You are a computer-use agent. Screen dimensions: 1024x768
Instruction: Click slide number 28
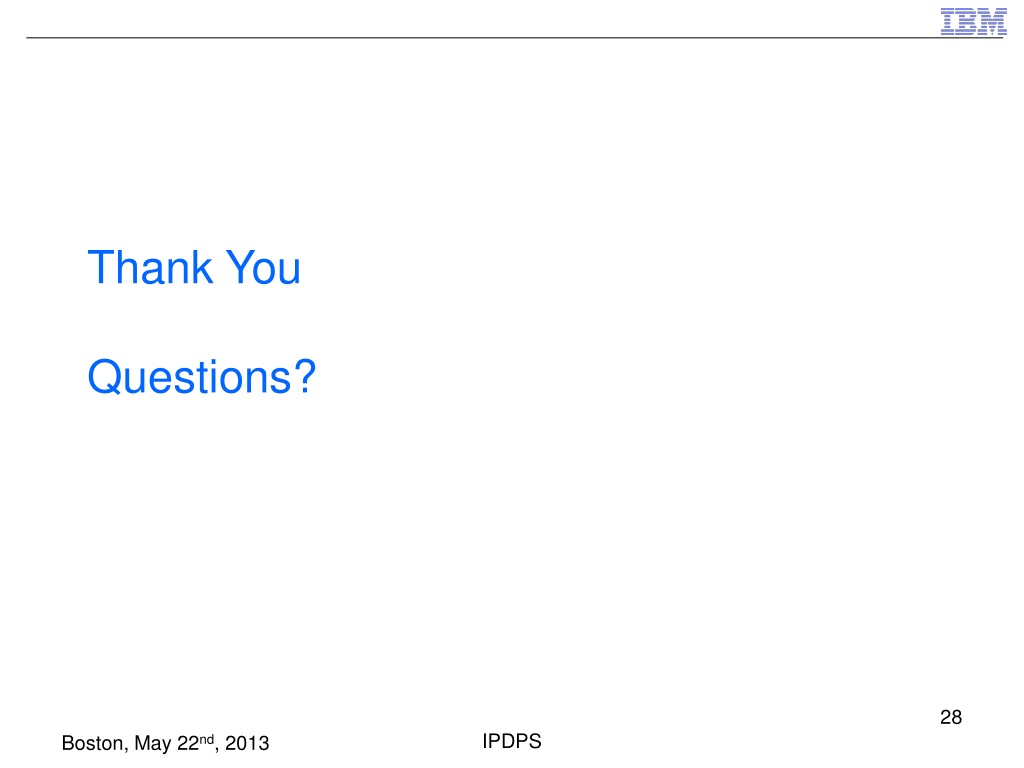click(x=951, y=717)
